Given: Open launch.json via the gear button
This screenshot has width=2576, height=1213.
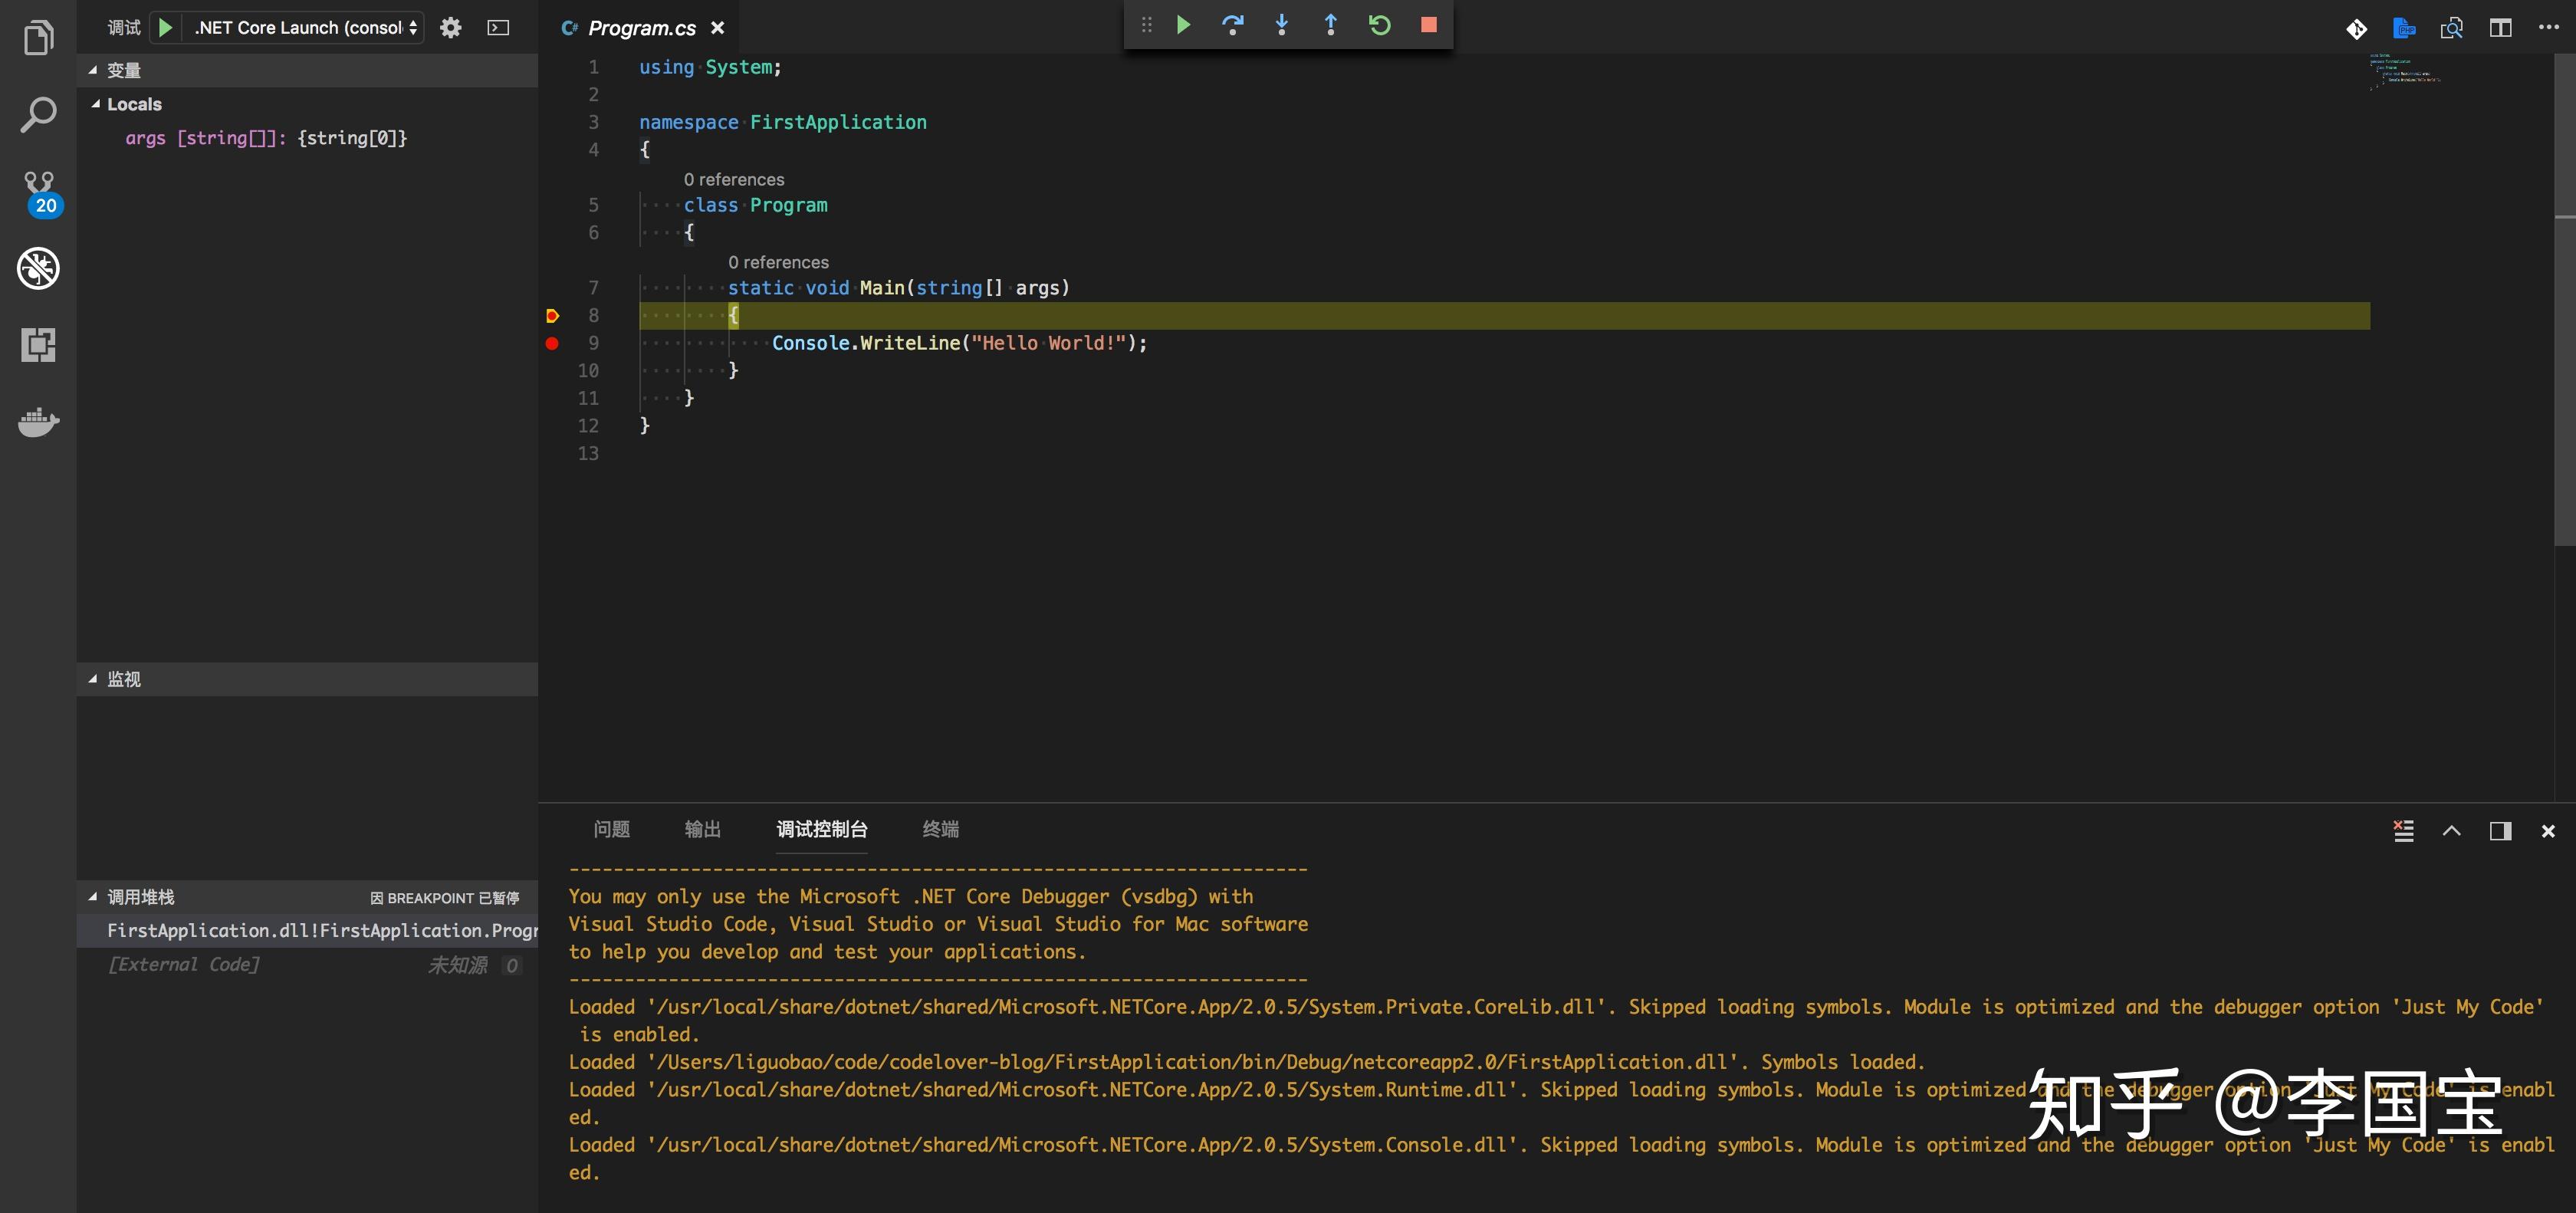Looking at the screenshot, I should [x=451, y=28].
